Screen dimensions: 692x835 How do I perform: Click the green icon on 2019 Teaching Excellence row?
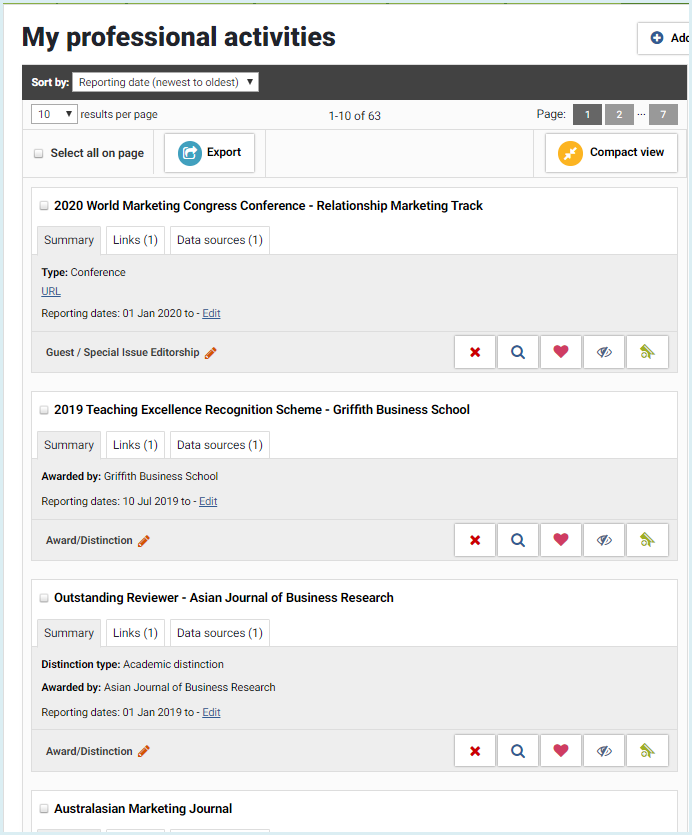[647, 540]
